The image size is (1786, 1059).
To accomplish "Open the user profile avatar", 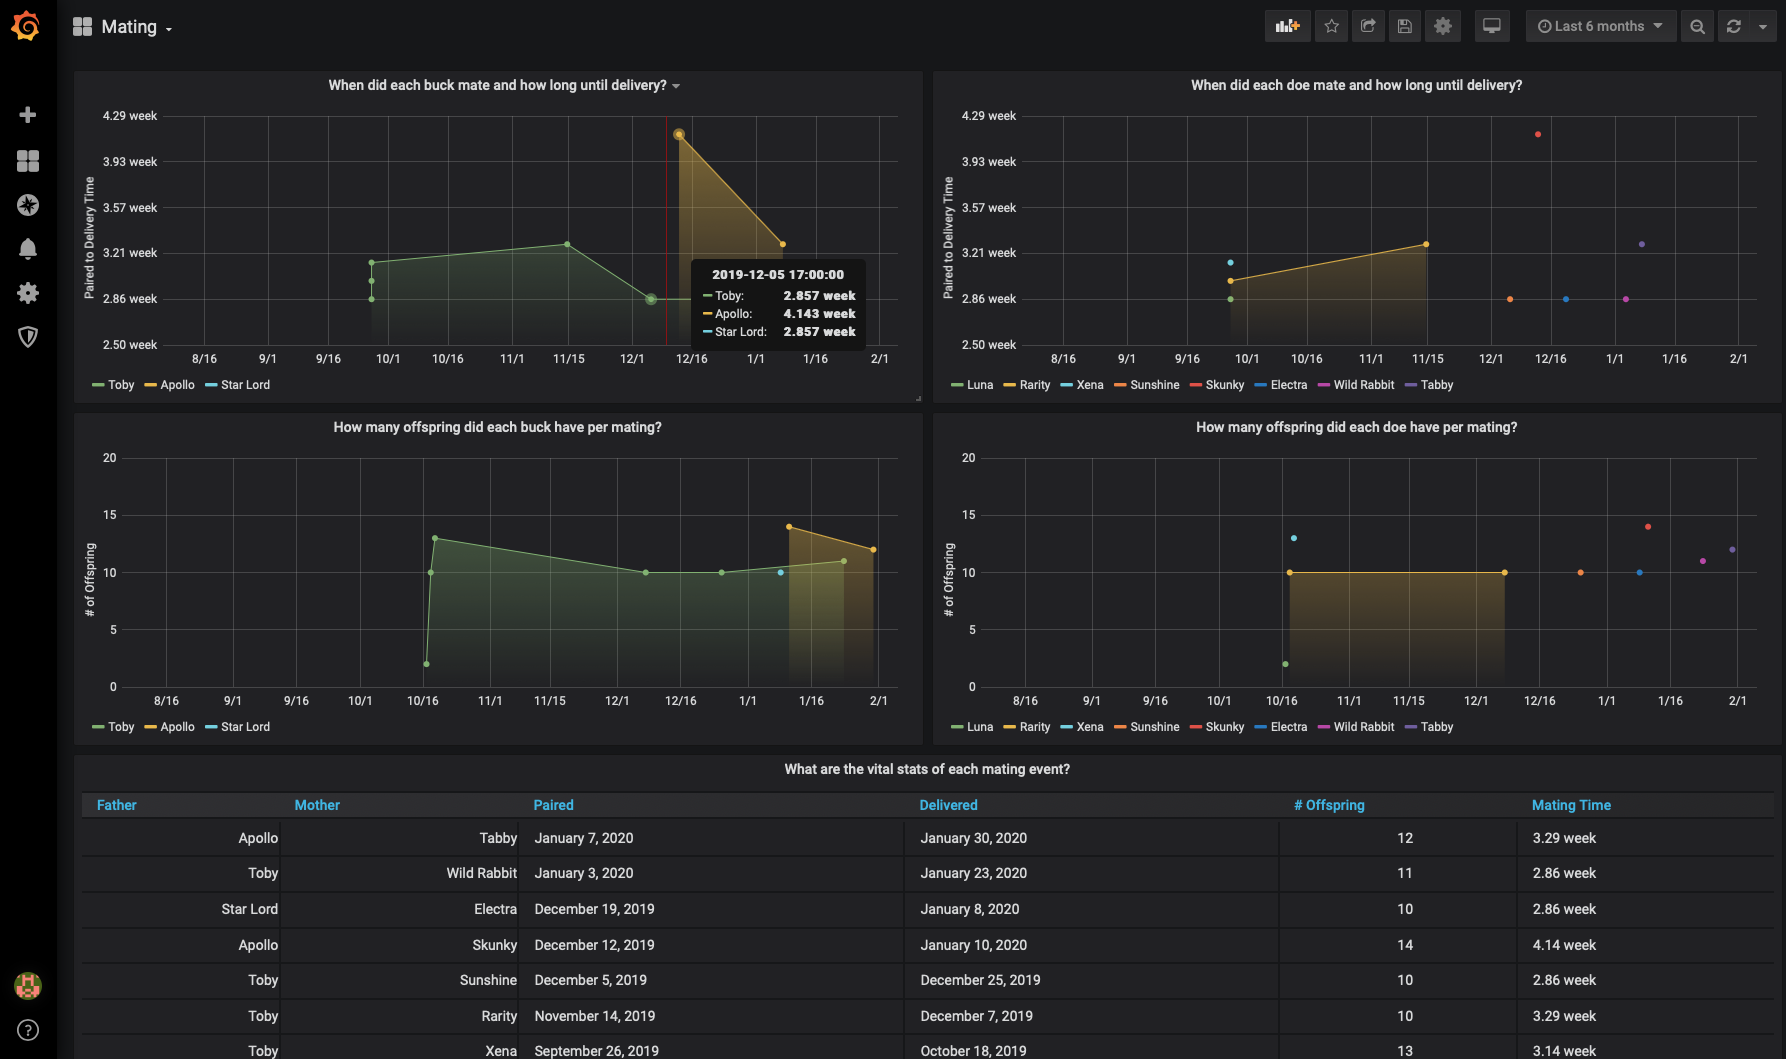I will point(28,986).
